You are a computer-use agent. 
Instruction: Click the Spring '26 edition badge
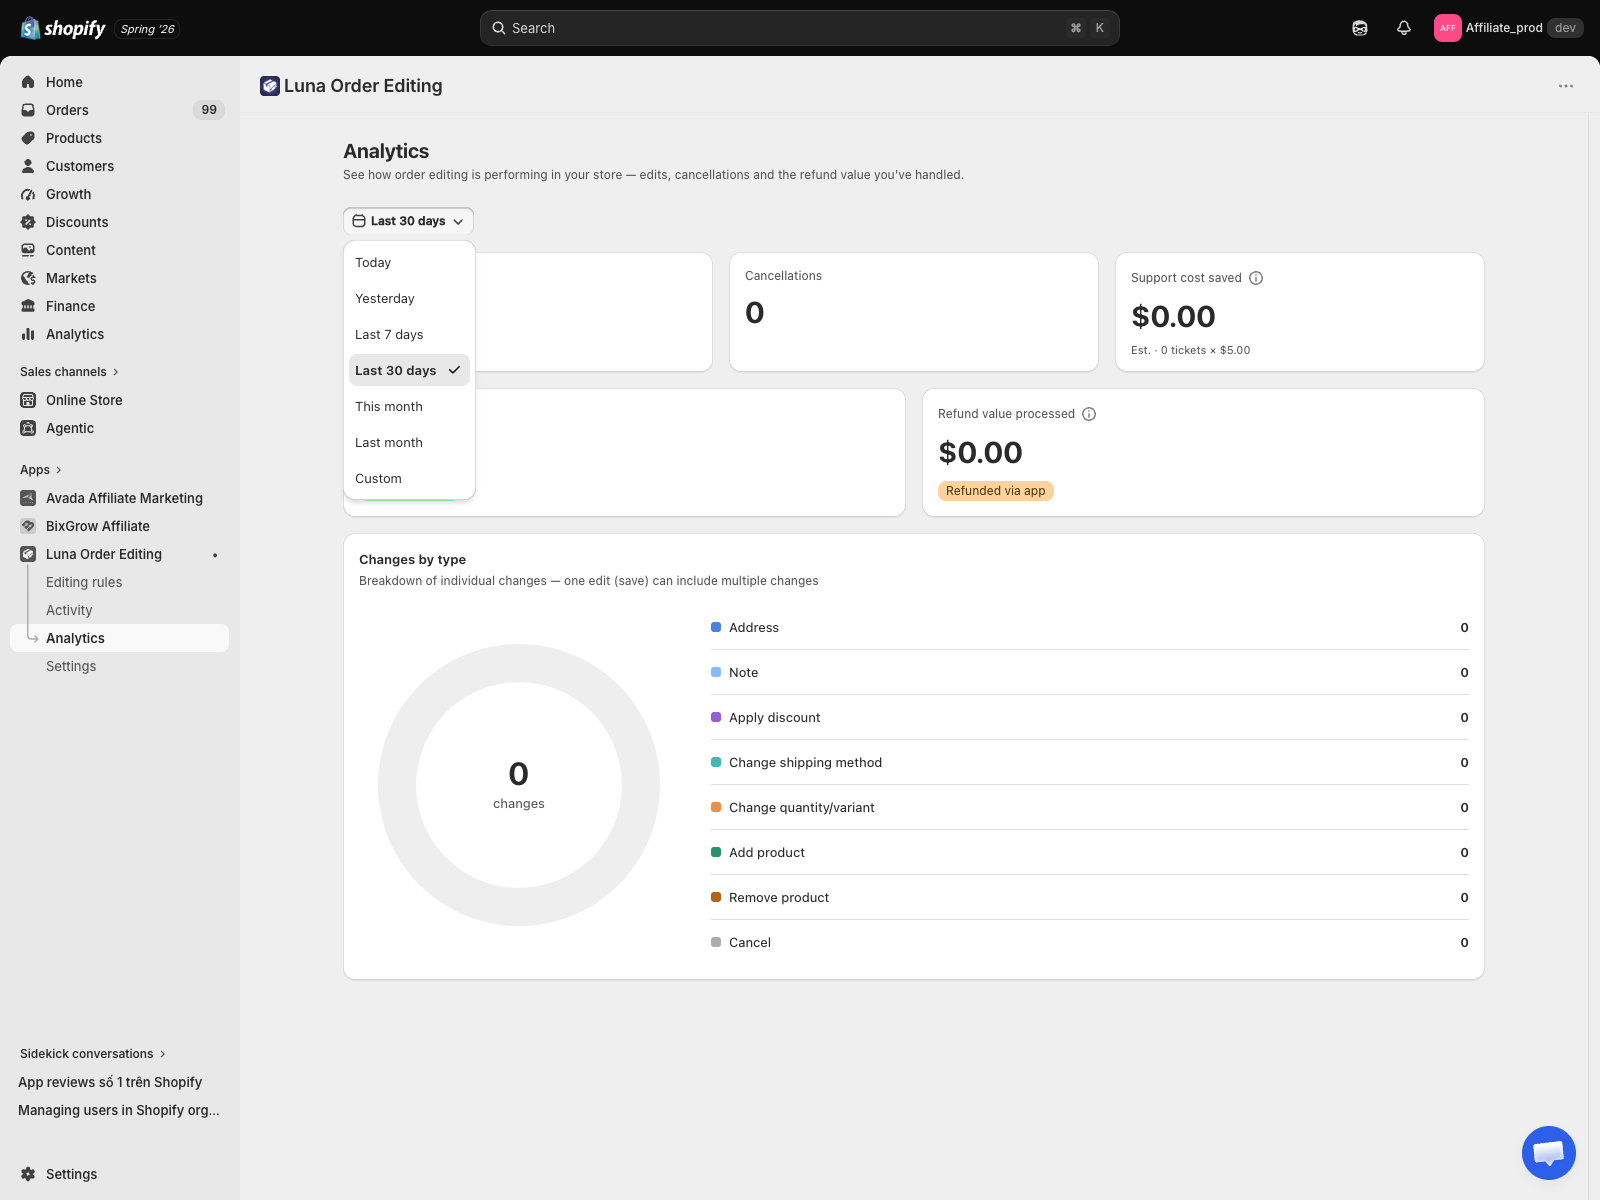148,29
